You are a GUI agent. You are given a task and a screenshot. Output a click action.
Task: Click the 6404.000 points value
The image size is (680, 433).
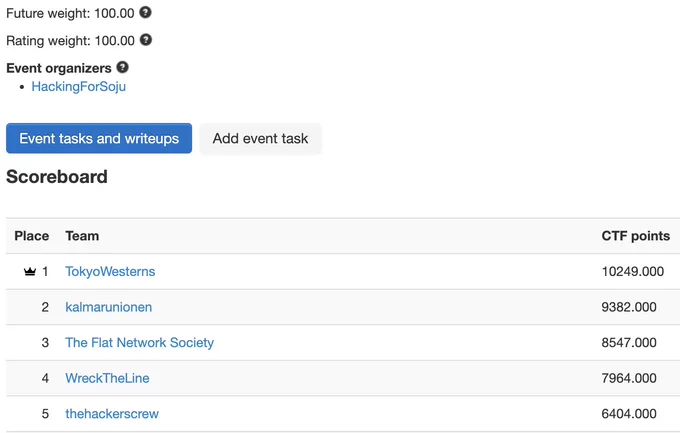[x=628, y=414]
